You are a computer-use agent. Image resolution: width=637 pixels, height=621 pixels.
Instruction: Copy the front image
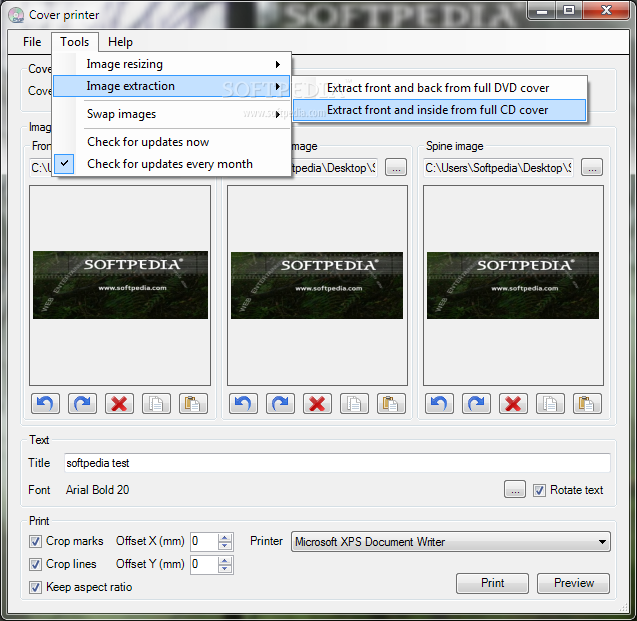click(156, 403)
